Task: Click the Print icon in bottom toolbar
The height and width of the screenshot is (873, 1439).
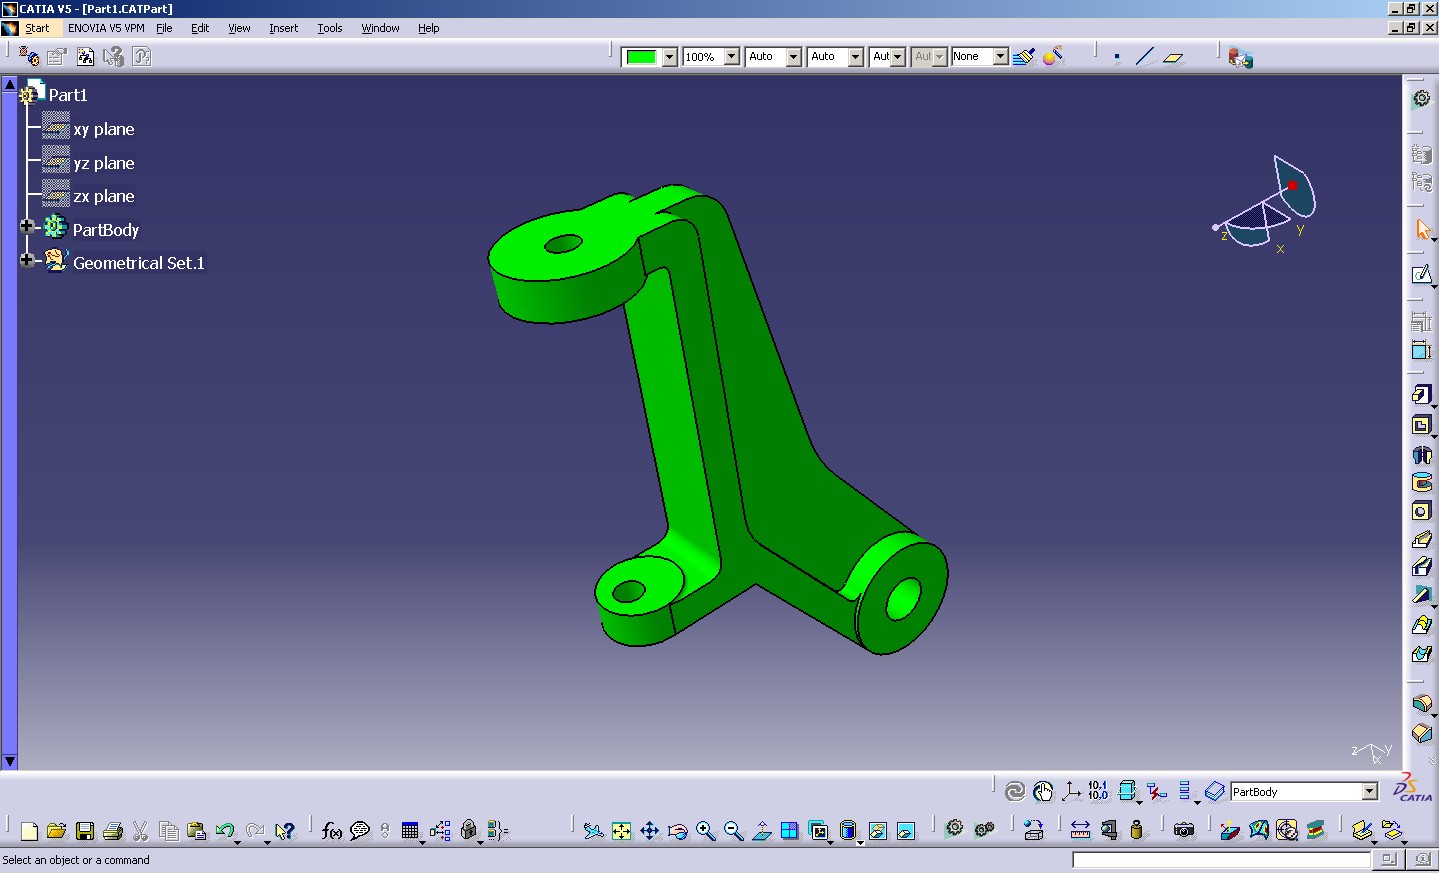Action: (x=113, y=831)
